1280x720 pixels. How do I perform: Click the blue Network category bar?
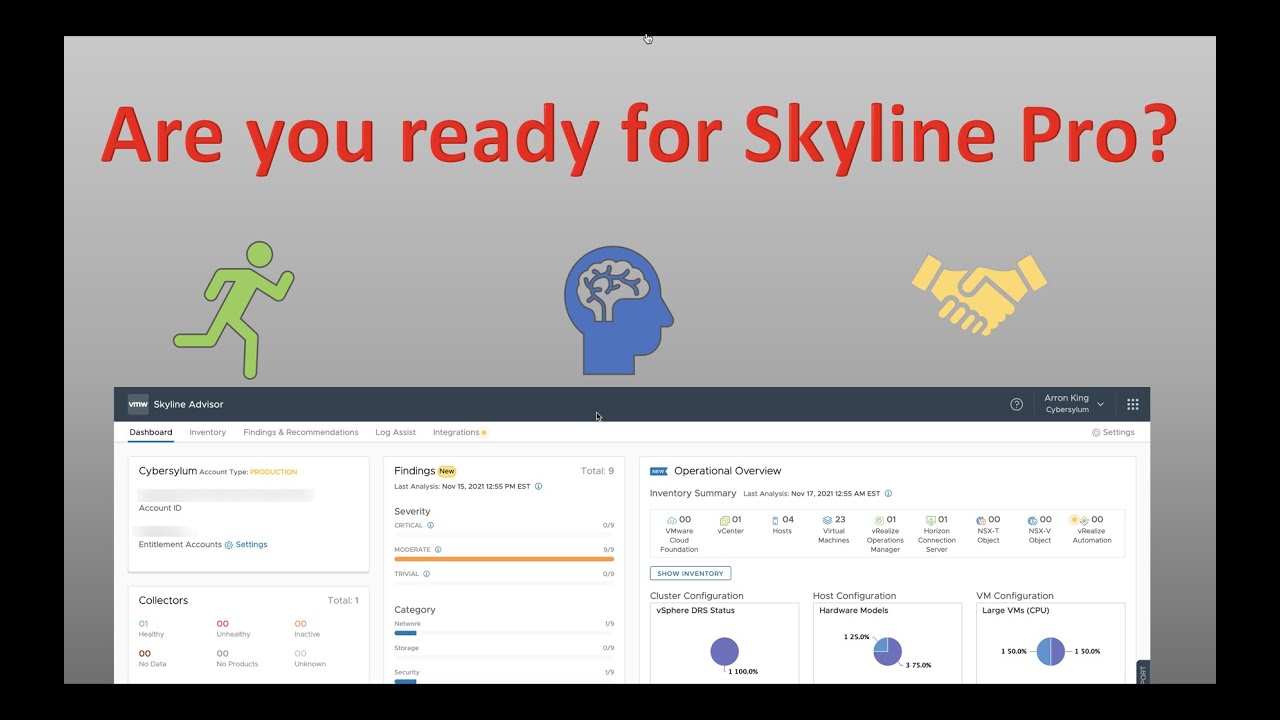405,633
